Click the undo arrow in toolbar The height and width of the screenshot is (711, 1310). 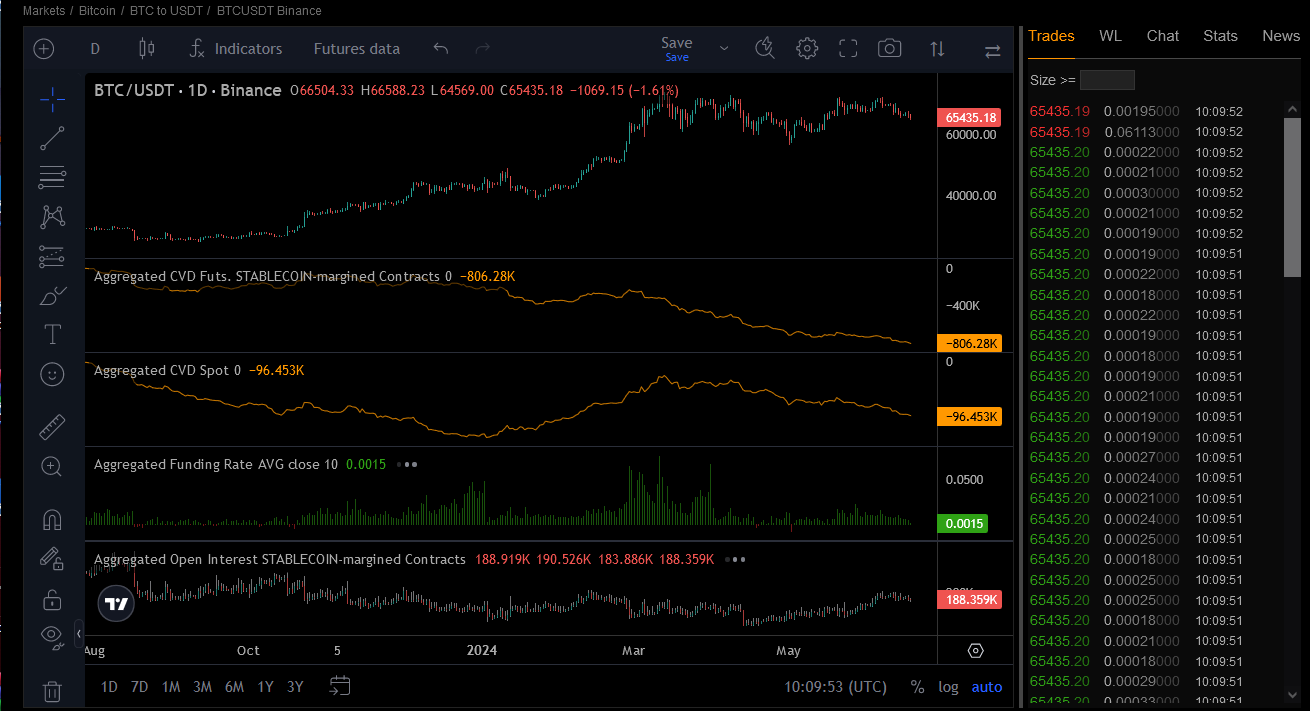(441, 49)
